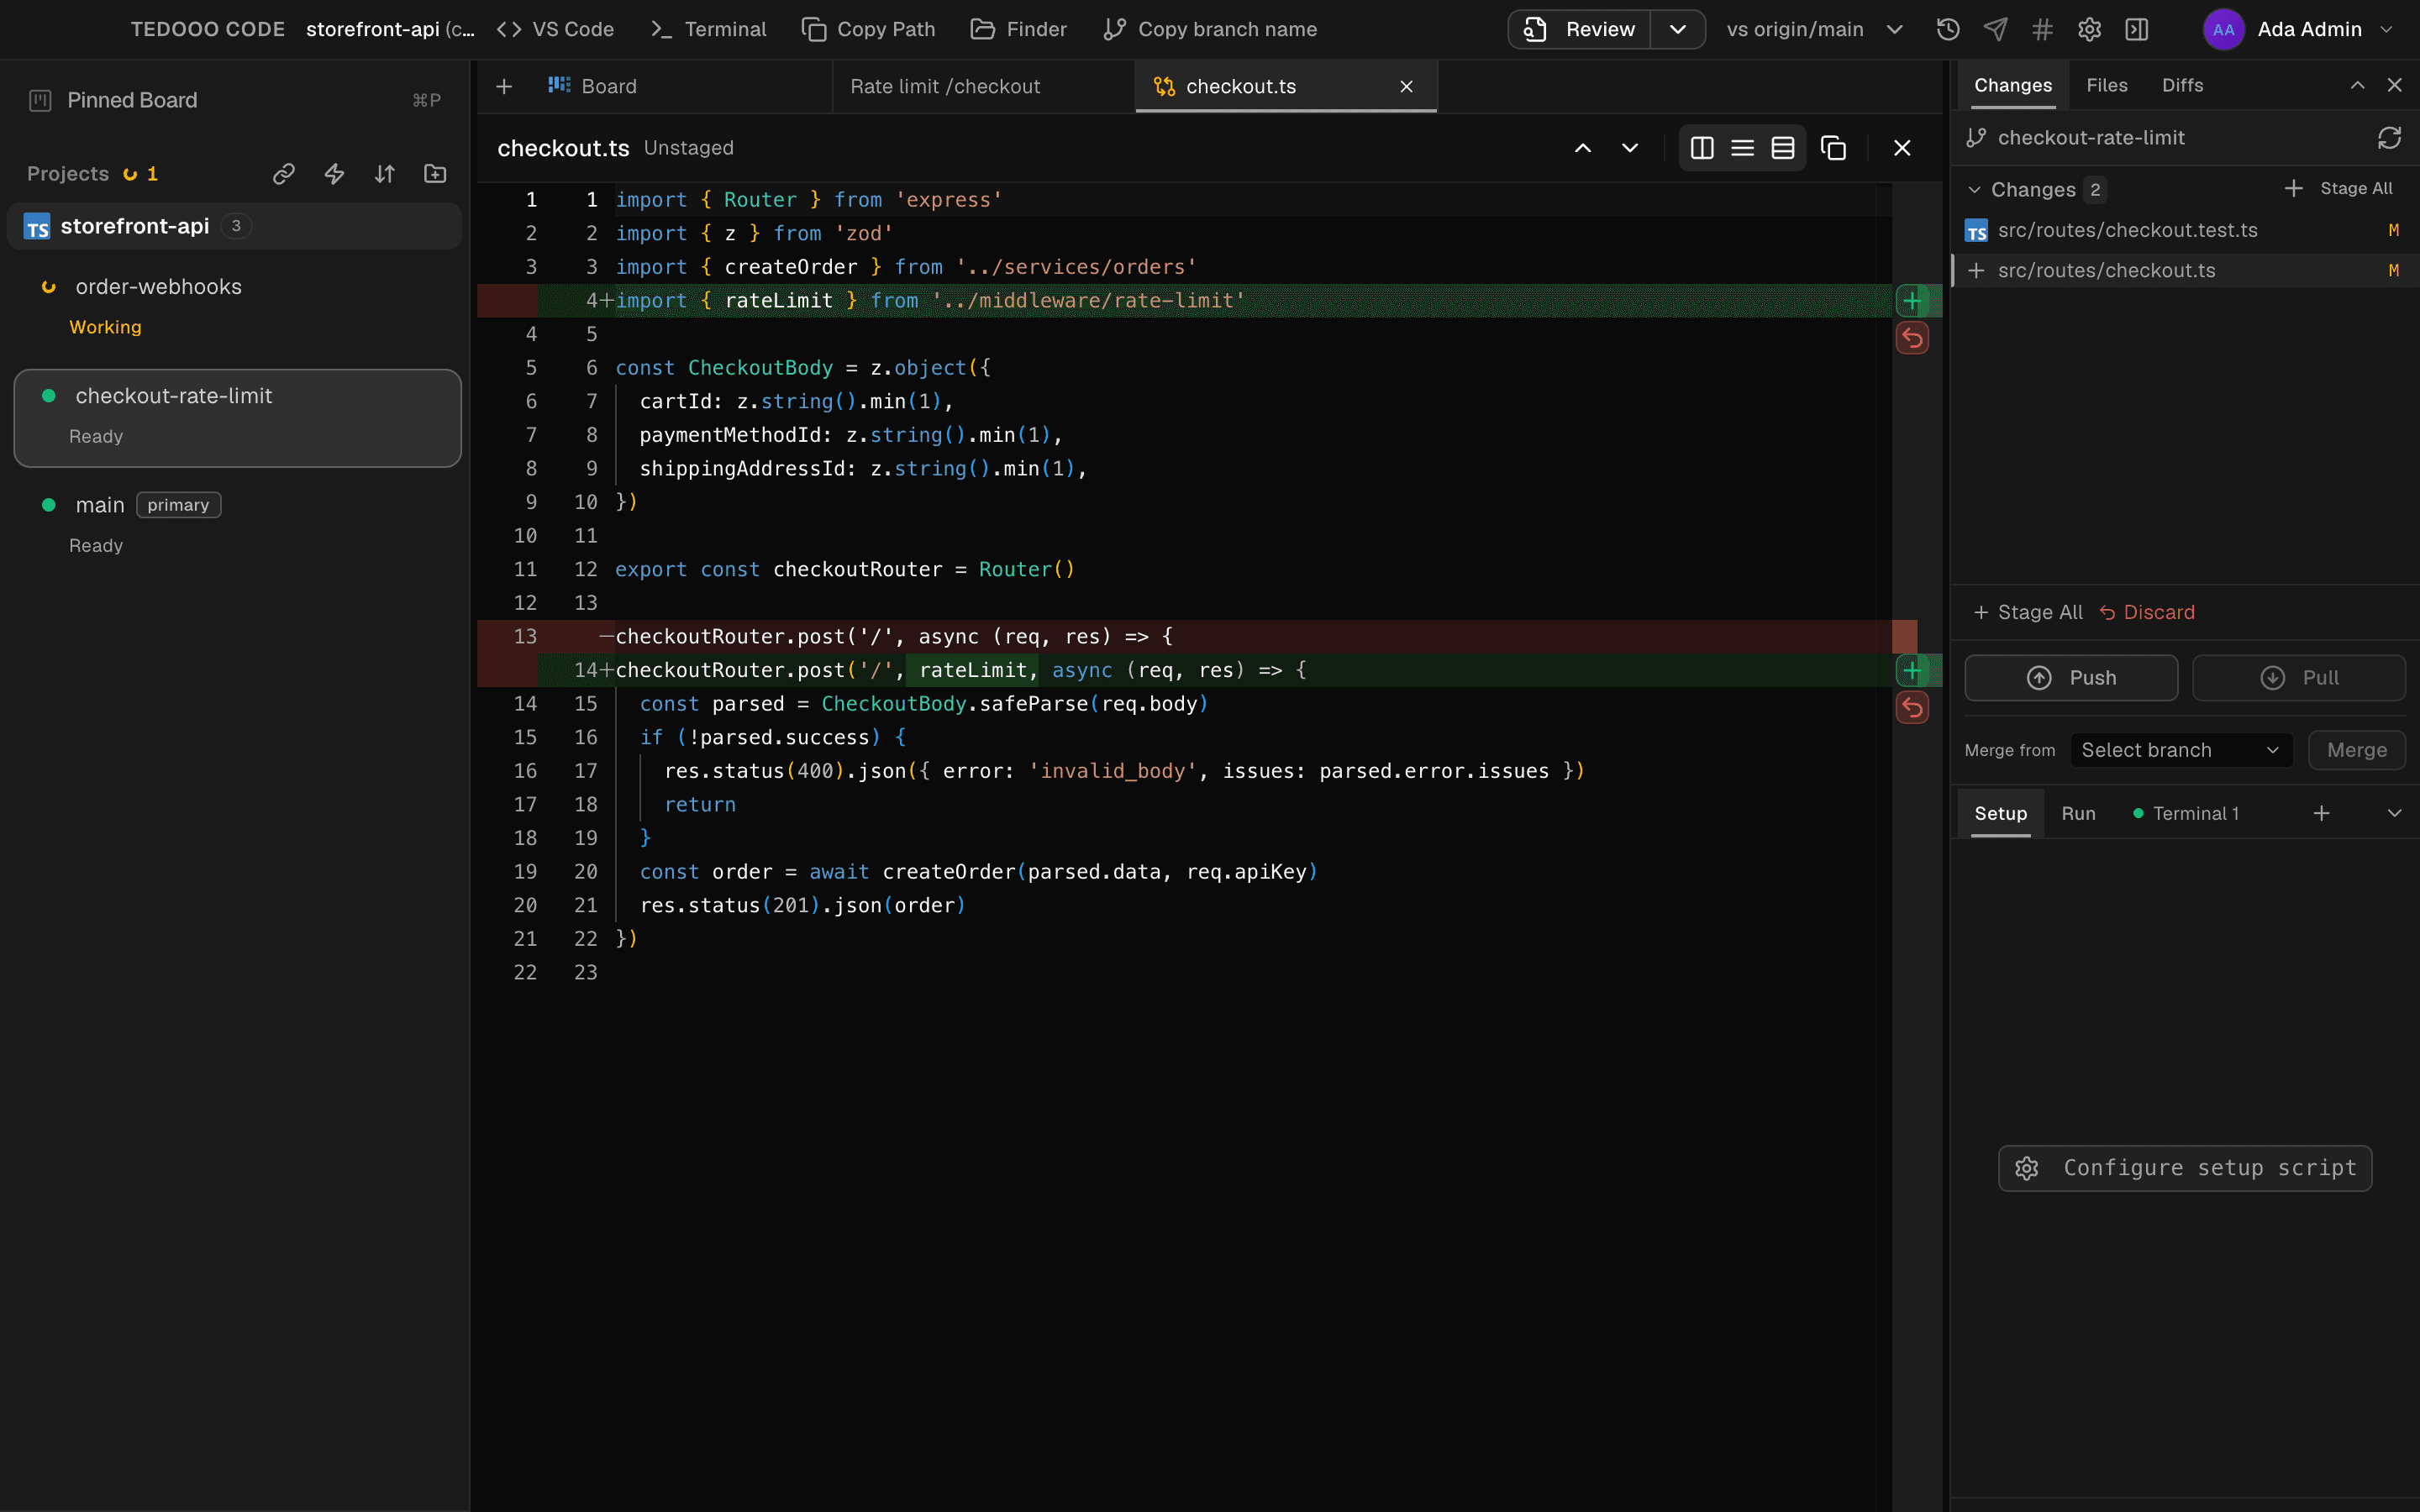Screen dimensions: 2420x1512
Task: Discard all changes
Action: pos(2146,613)
